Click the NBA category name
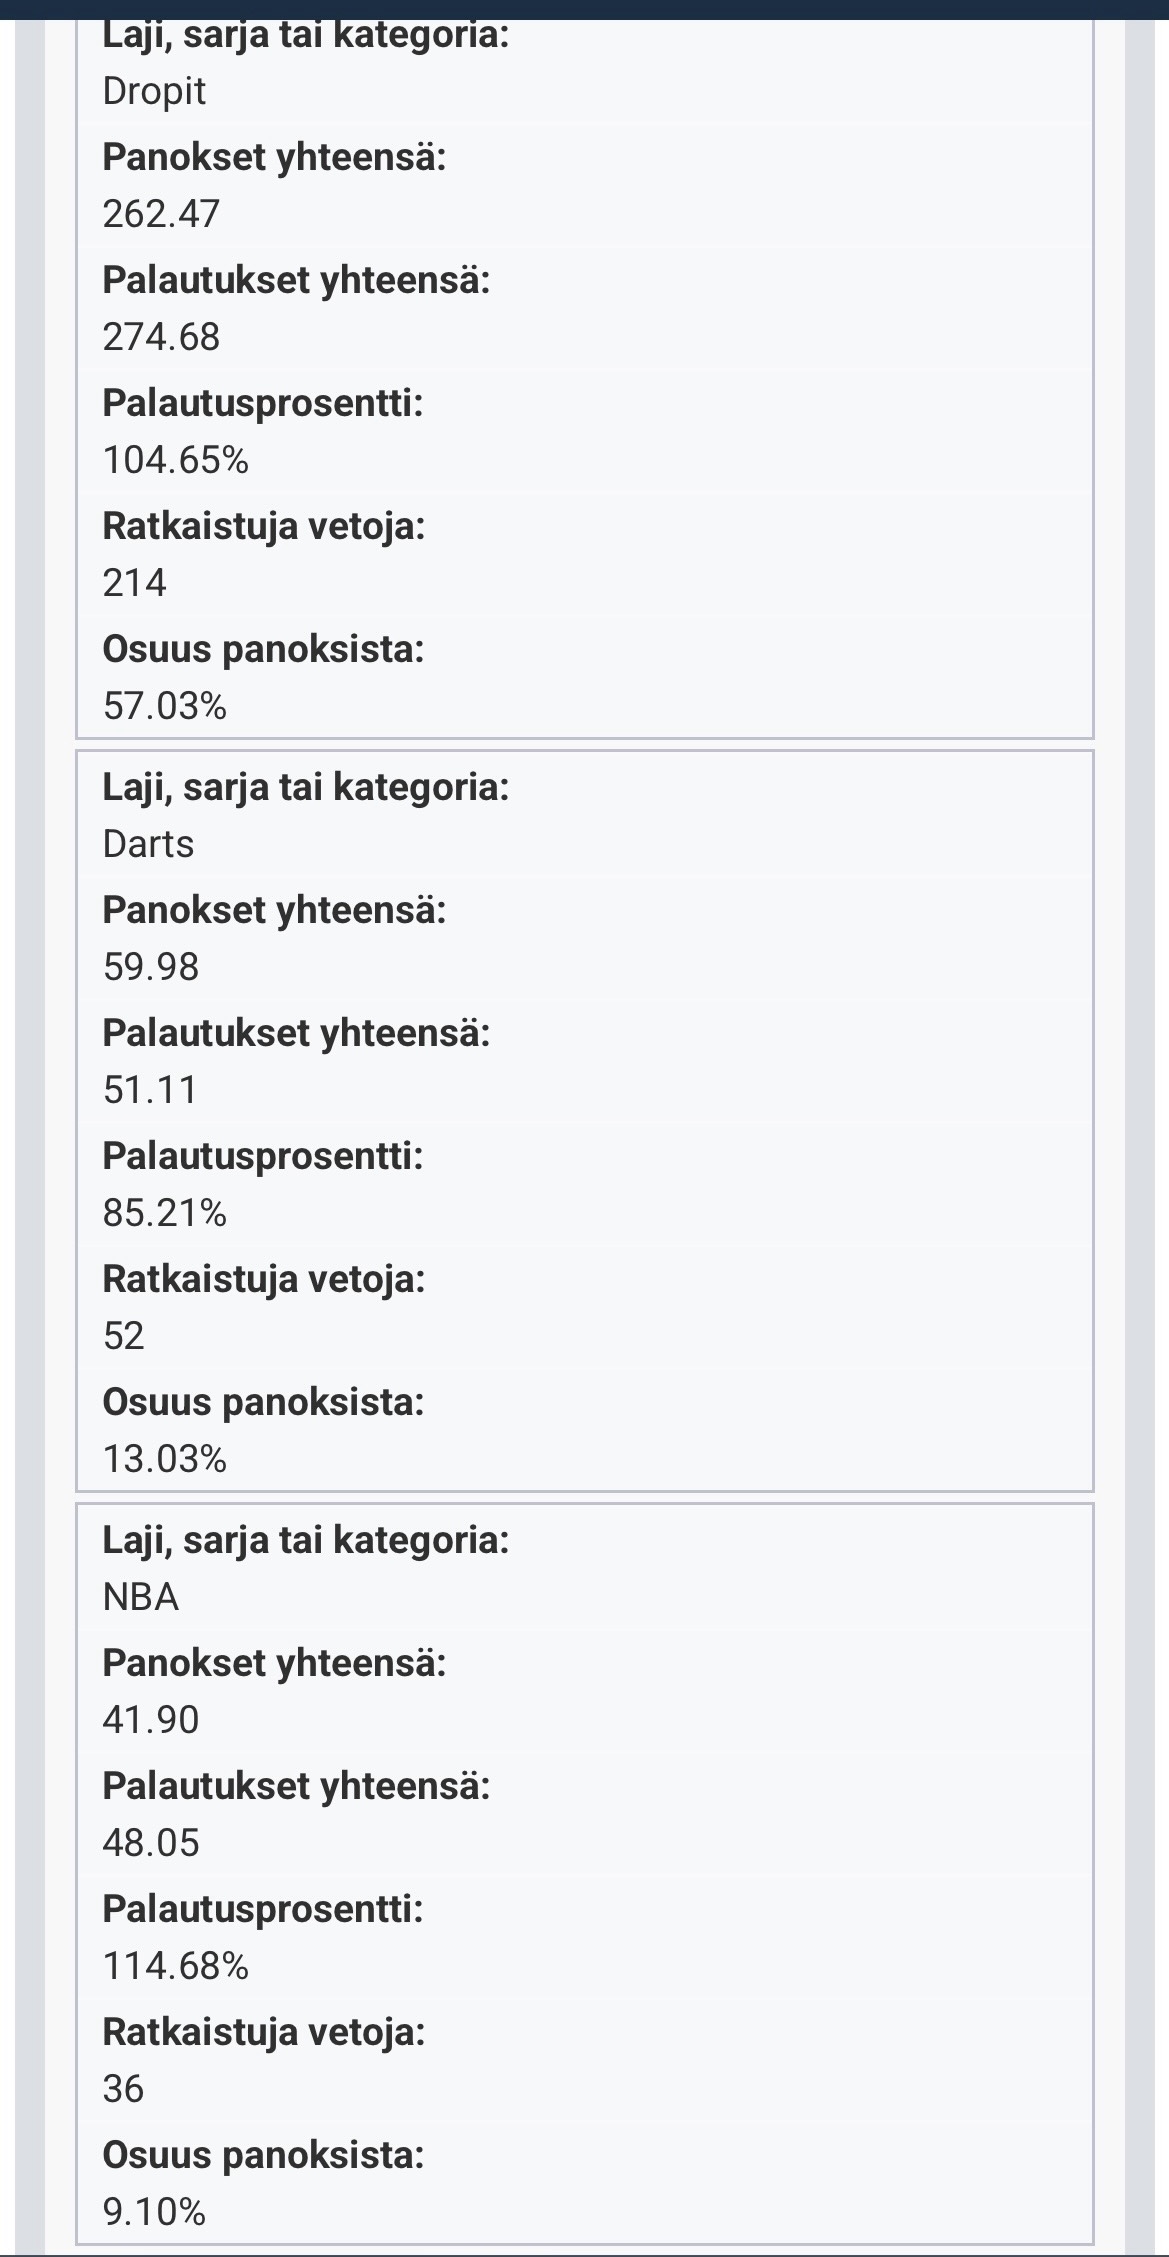Viewport: 1169px width, 2257px height. (x=141, y=1597)
